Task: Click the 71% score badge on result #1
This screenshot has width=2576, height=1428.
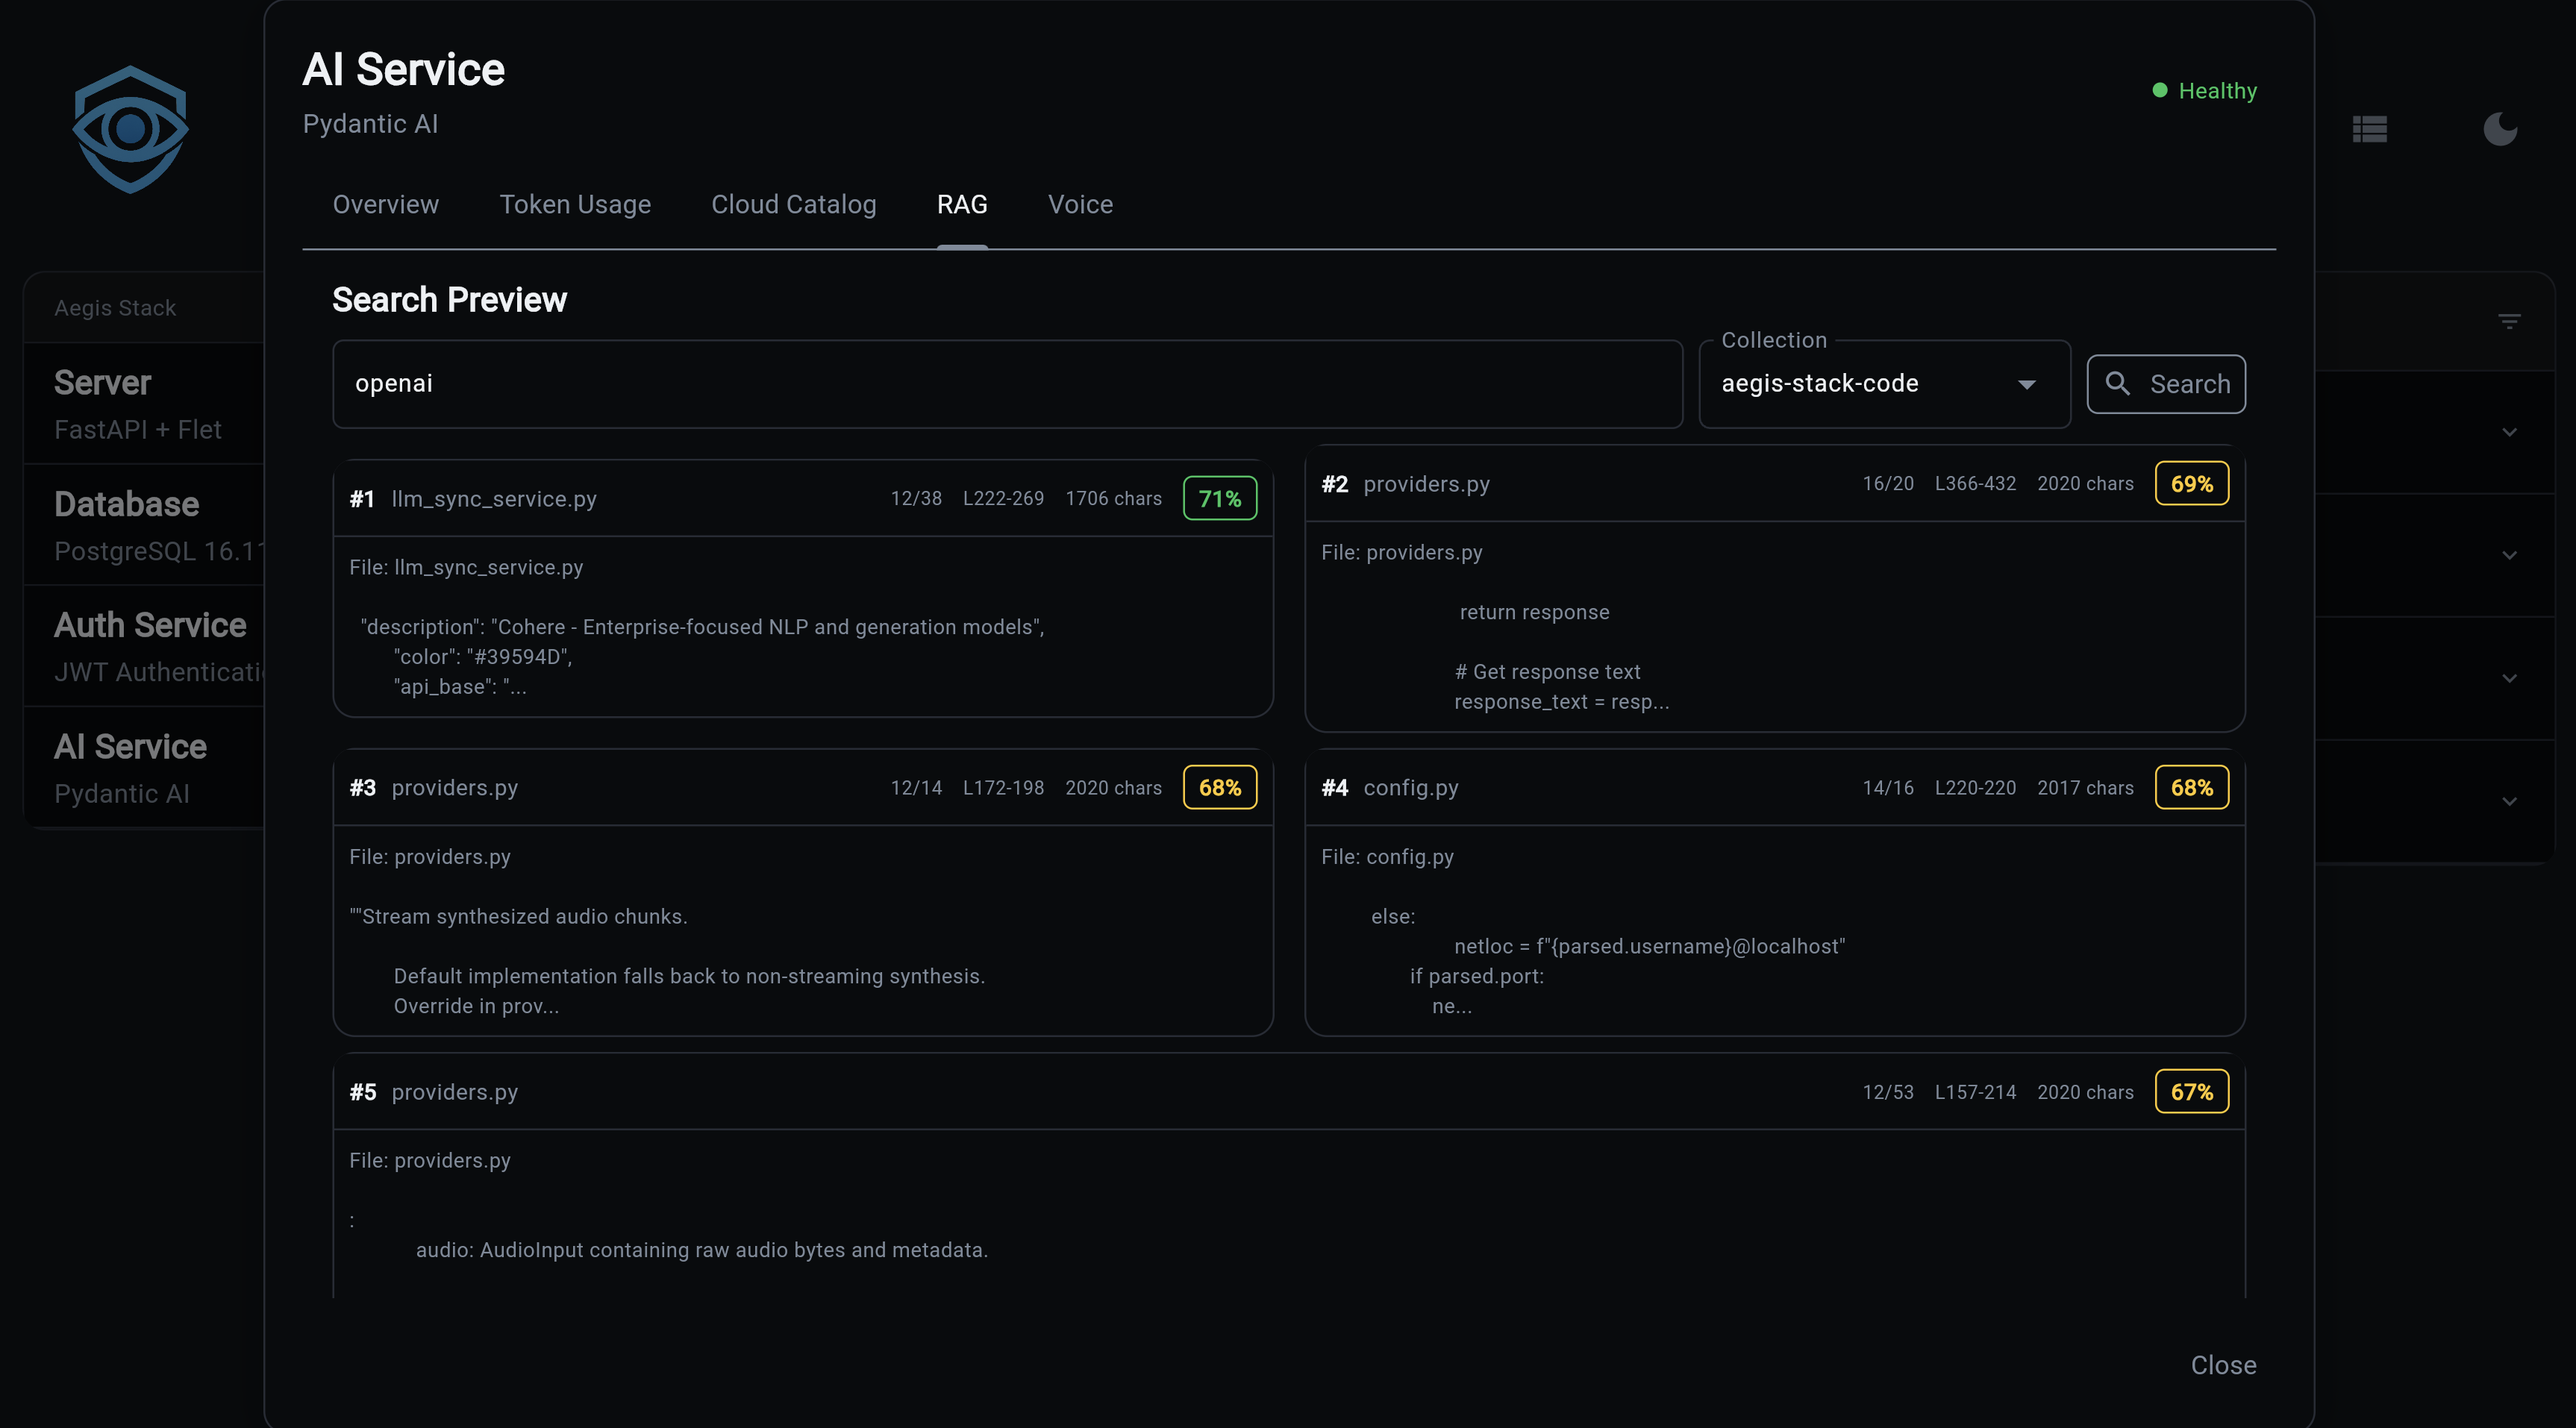Action: pyautogui.click(x=1219, y=498)
